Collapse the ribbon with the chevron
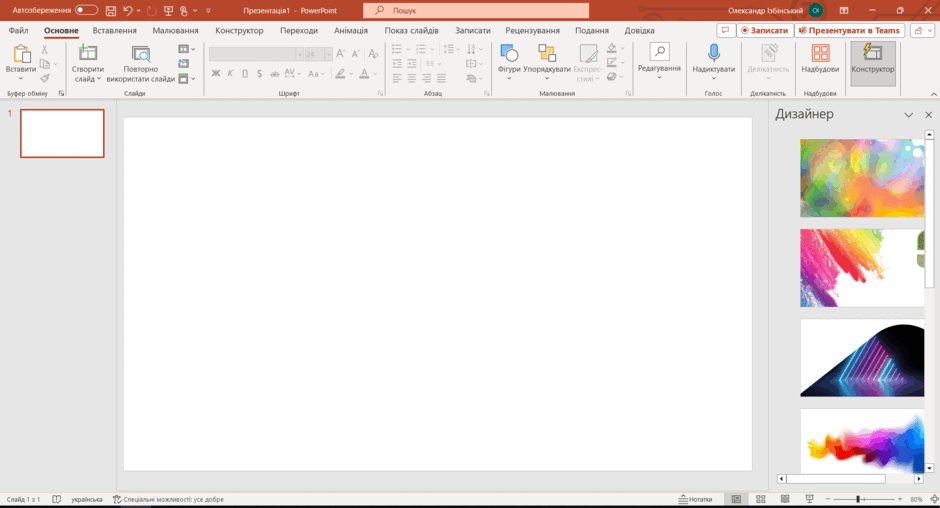 click(x=933, y=94)
